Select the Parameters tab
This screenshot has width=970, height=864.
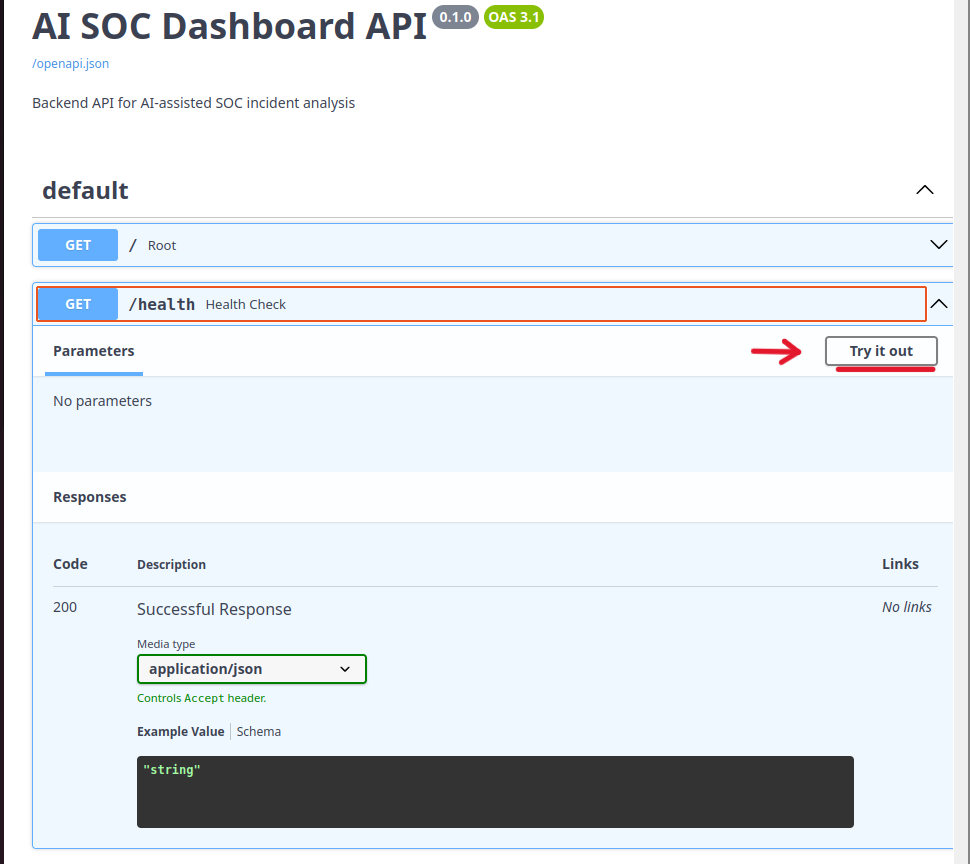93,351
